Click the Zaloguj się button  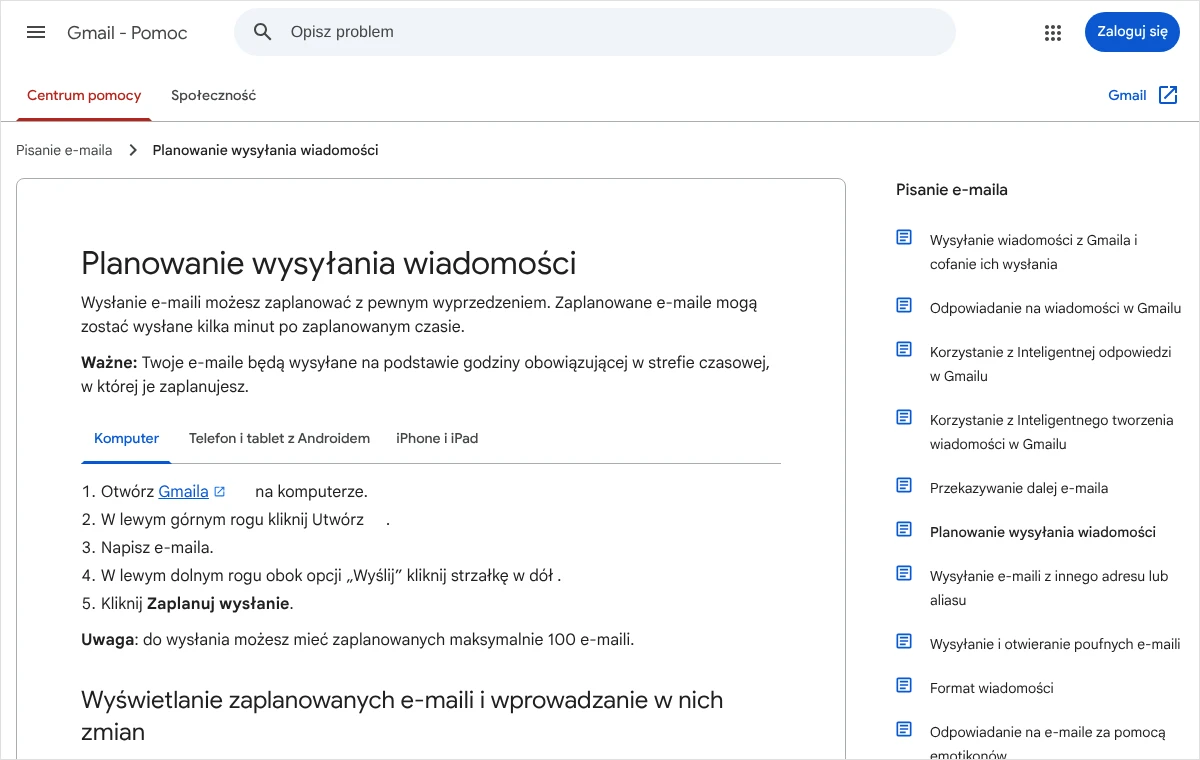(1132, 32)
